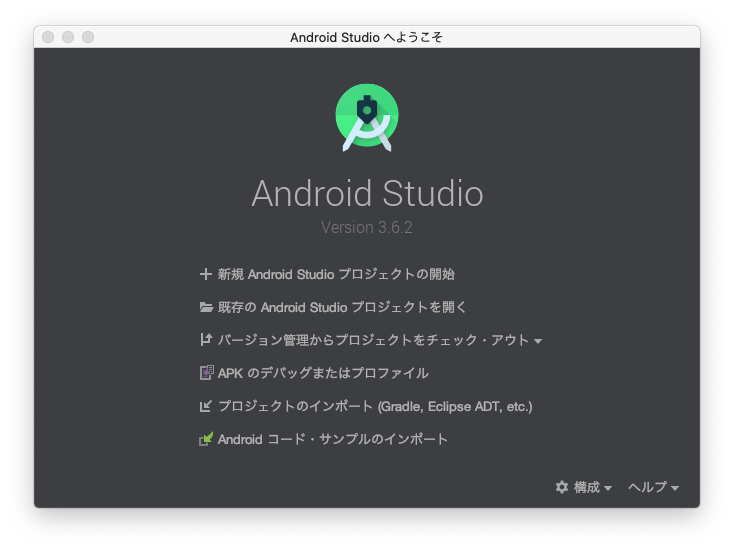The width and height of the screenshot is (734, 550).
Task: Click the import project arrow icon
Action: click(206, 406)
